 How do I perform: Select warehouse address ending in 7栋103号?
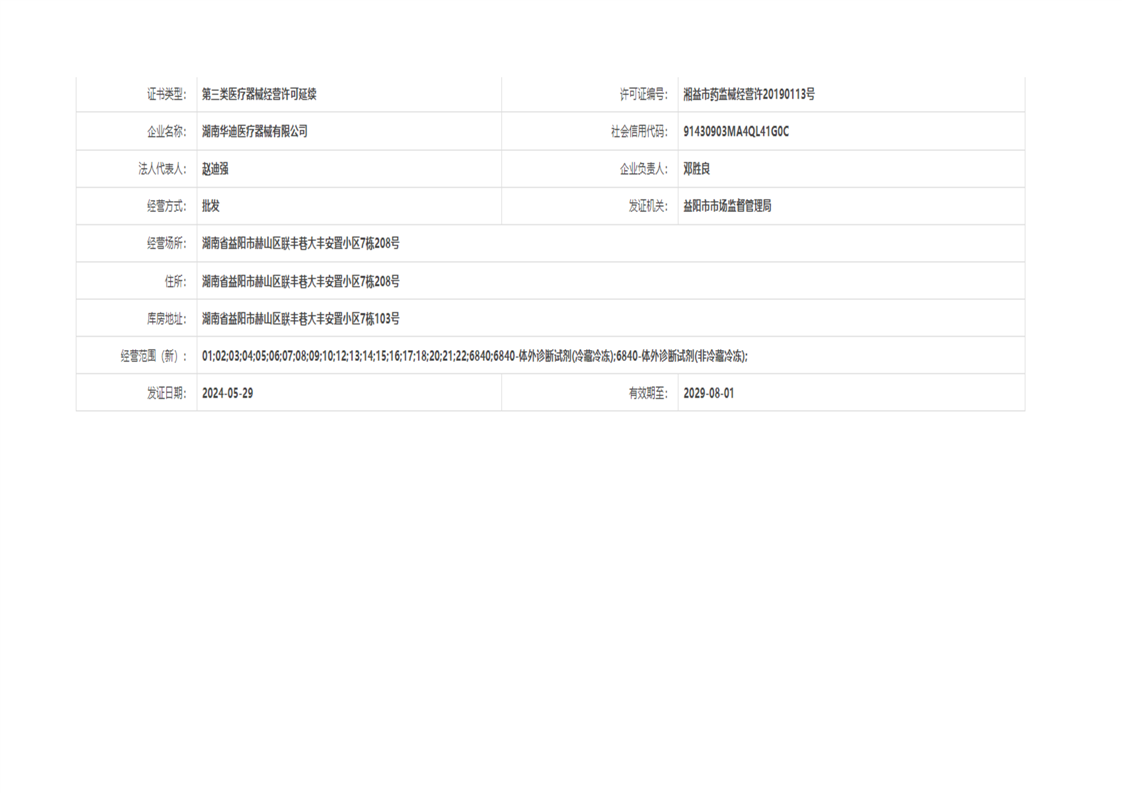pyautogui.click(x=300, y=318)
